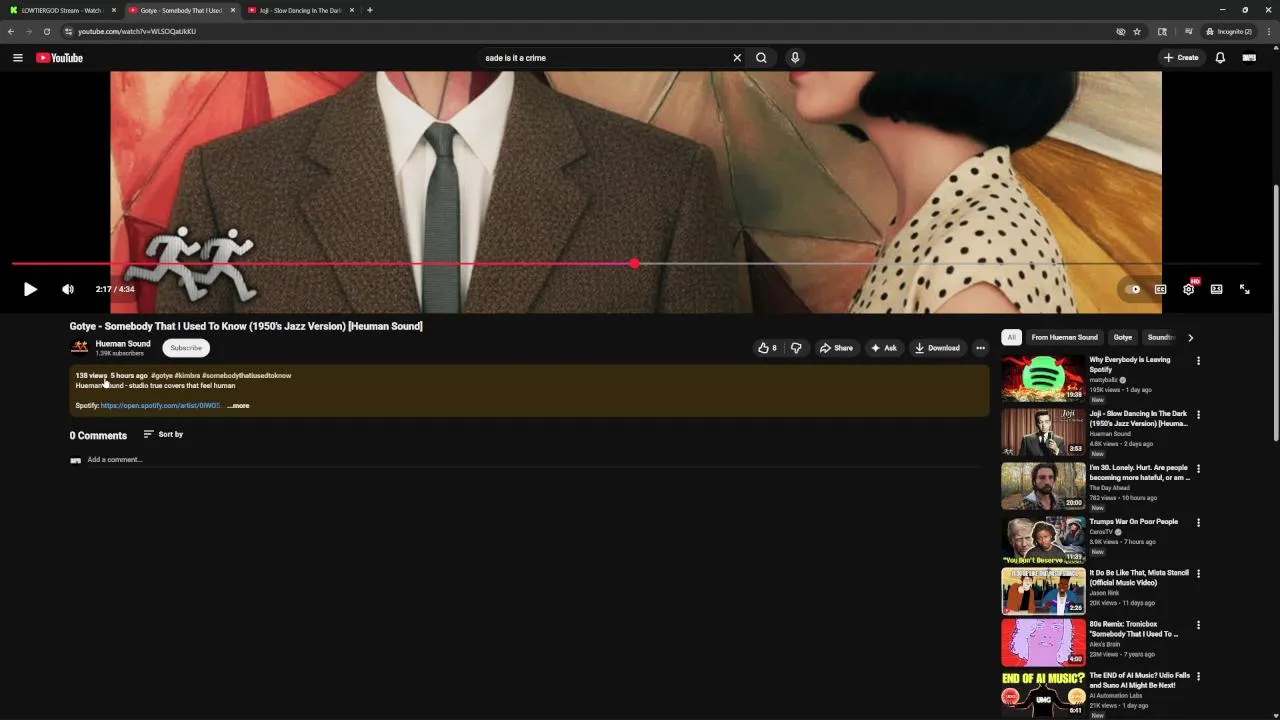This screenshot has width=1280, height=720.
Task: Open the account avatar menu
Action: [1249, 58]
